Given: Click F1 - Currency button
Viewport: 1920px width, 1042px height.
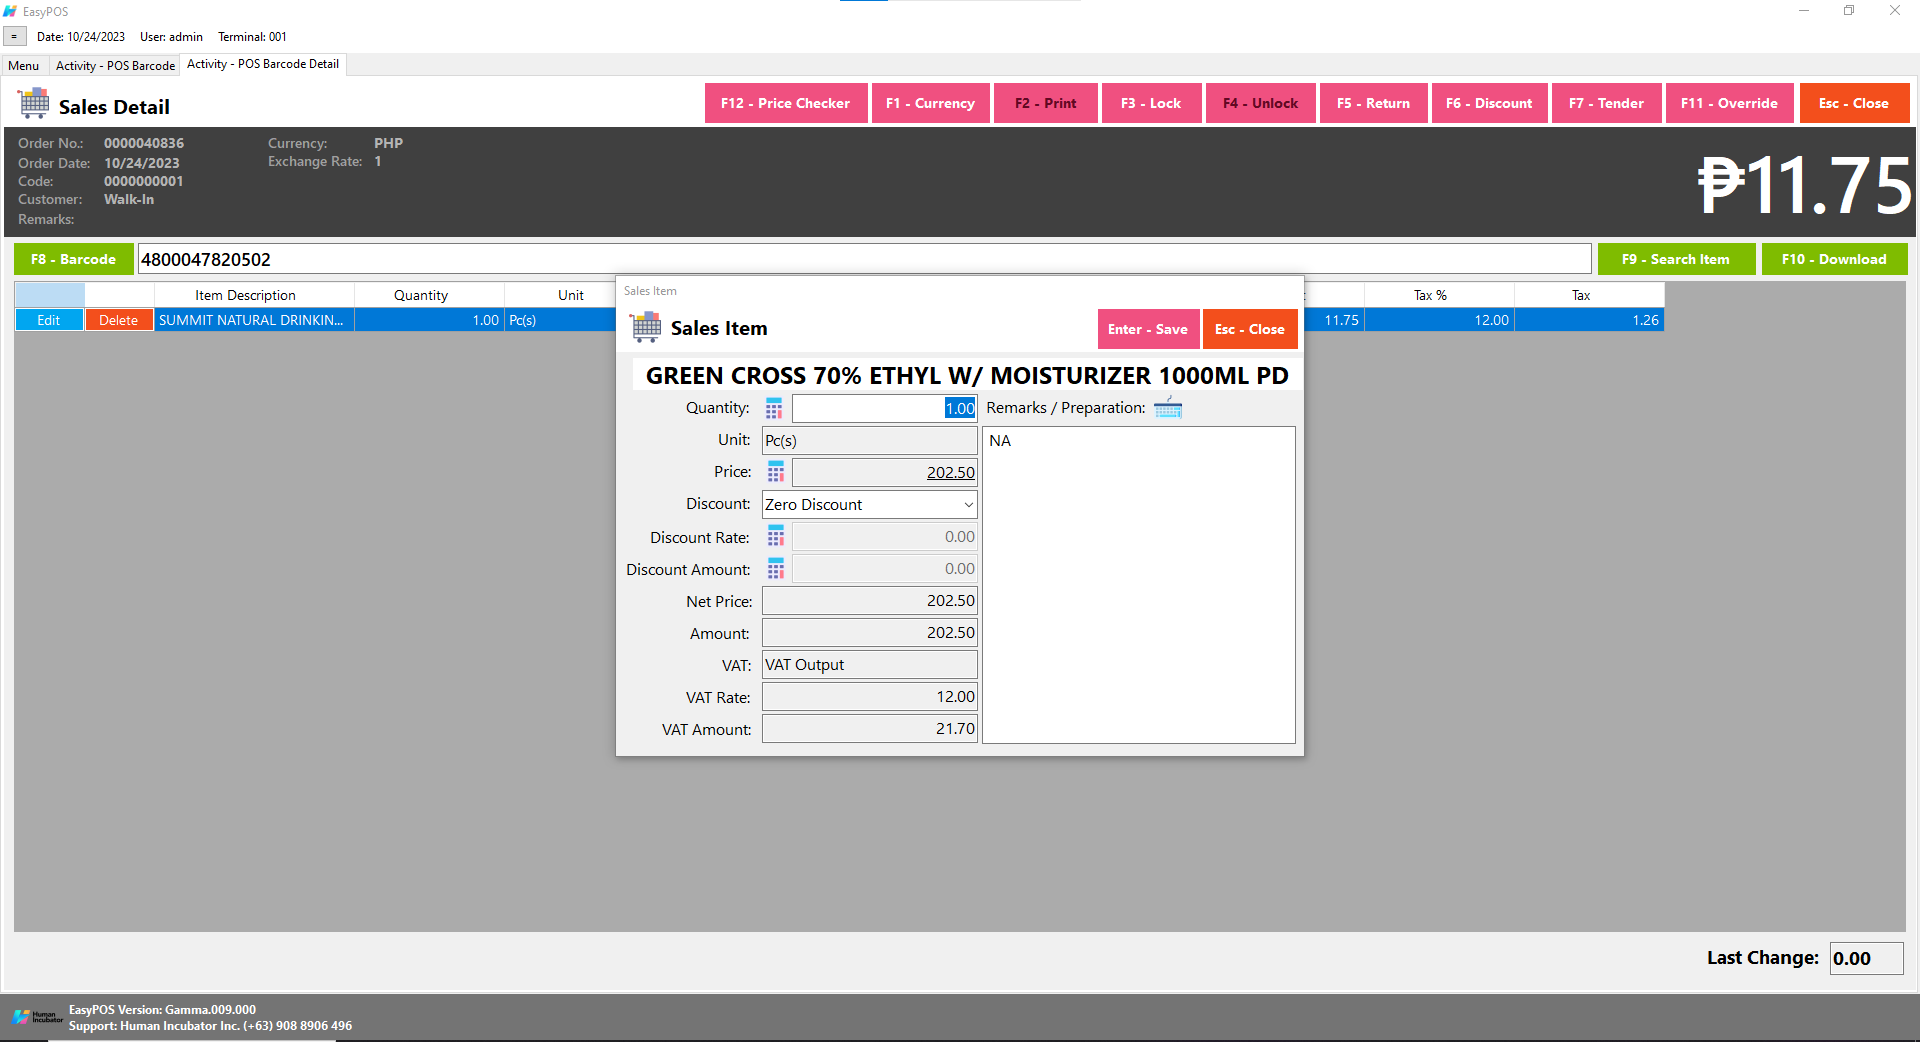Looking at the screenshot, I should (930, 103).
